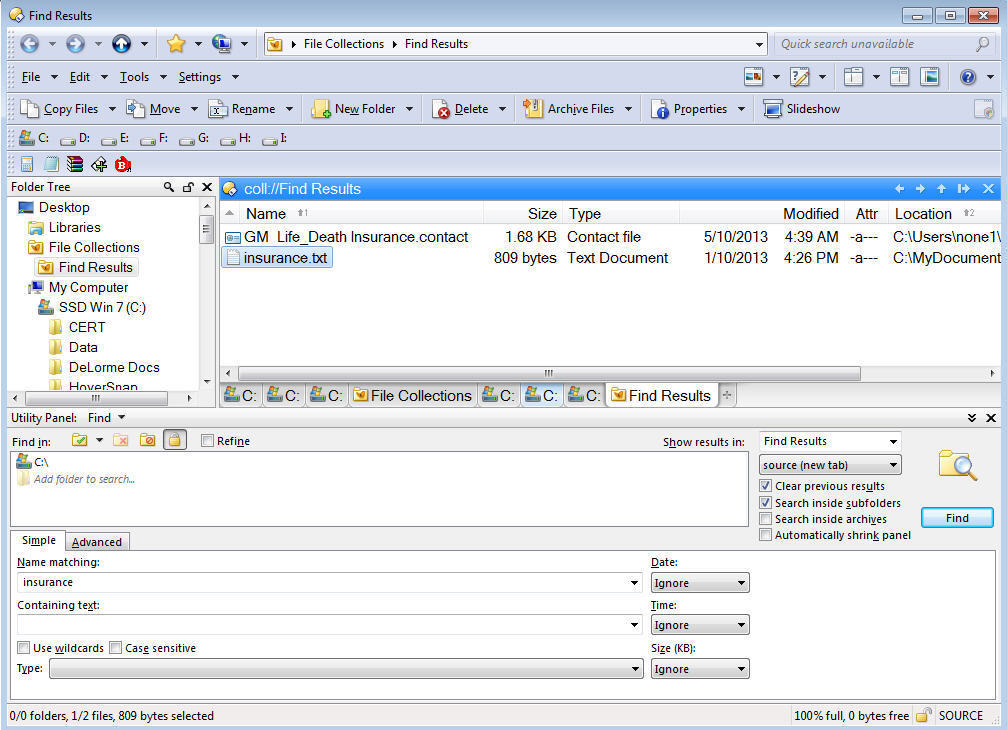The width and height of the screenshot is (1007, 730).
Task: Open the Time Ignore dropdown
Action: (x=700, y=625)
